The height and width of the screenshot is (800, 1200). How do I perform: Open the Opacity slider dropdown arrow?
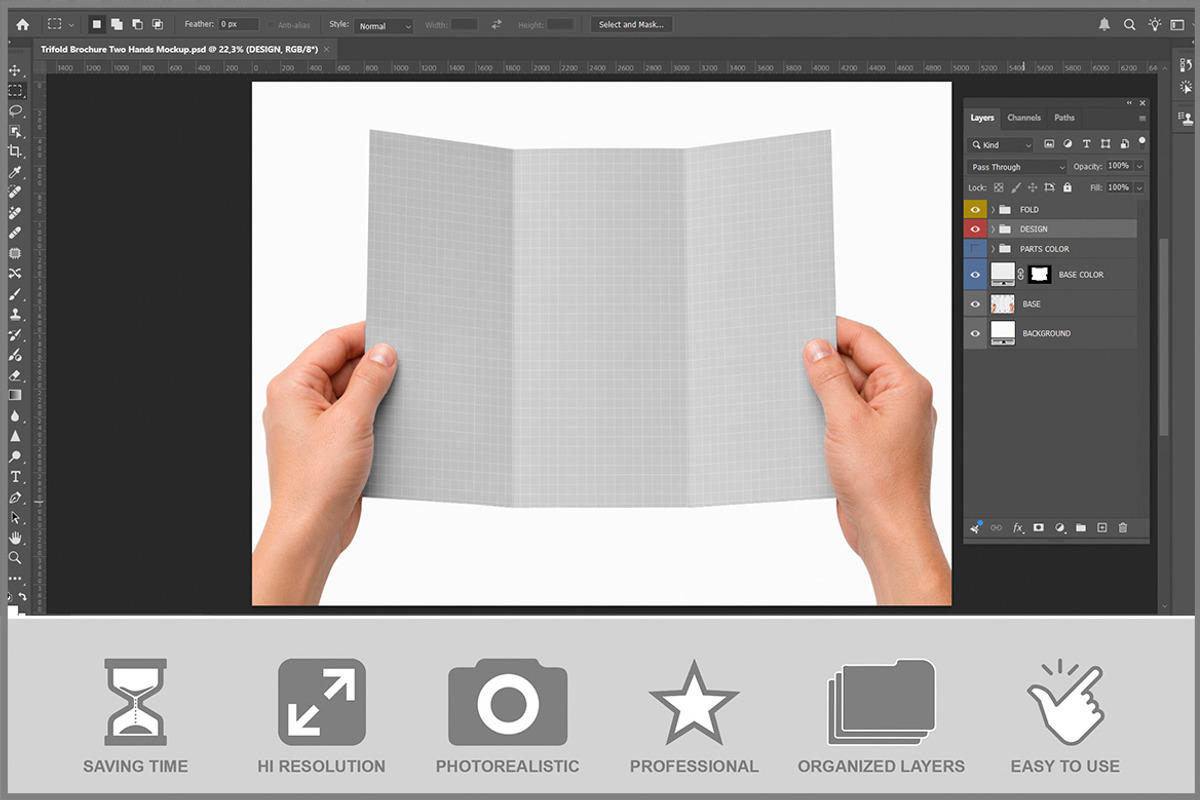click(x=1139, y=167)
